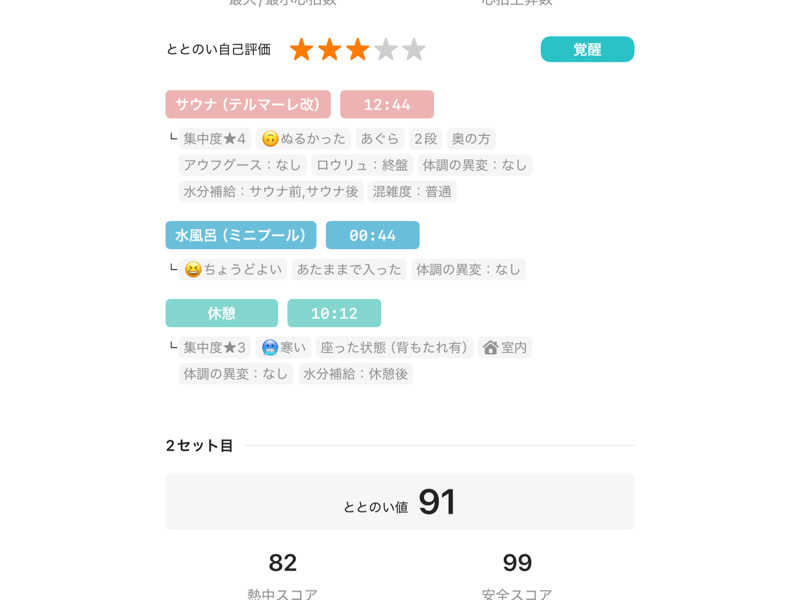
Task: Click the cold face emoji beside 寒い
Action: point(269,347)
